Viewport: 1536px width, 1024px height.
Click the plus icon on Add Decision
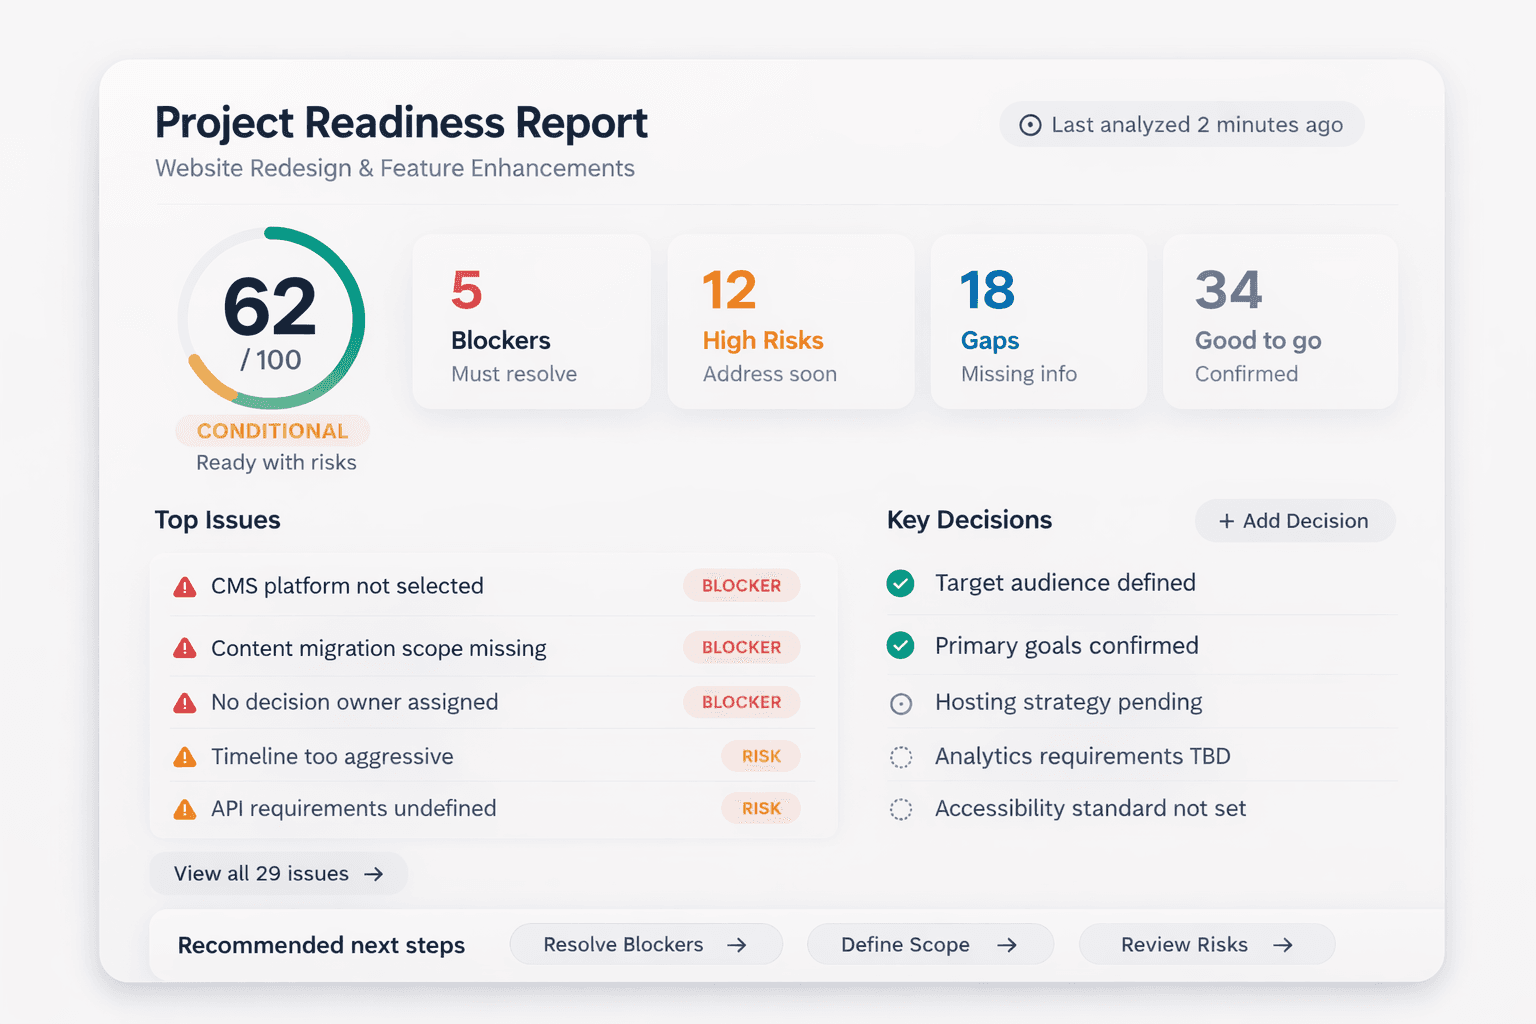coord(1226,521)
